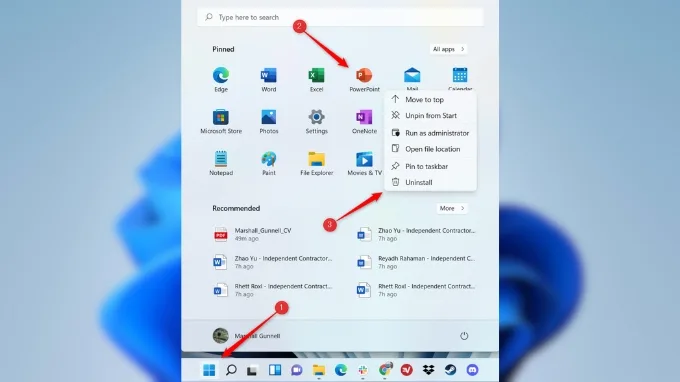Launch Steam from the taskbar
The height and width of the screenshot is (382, 680).
[x=450, y=370]
